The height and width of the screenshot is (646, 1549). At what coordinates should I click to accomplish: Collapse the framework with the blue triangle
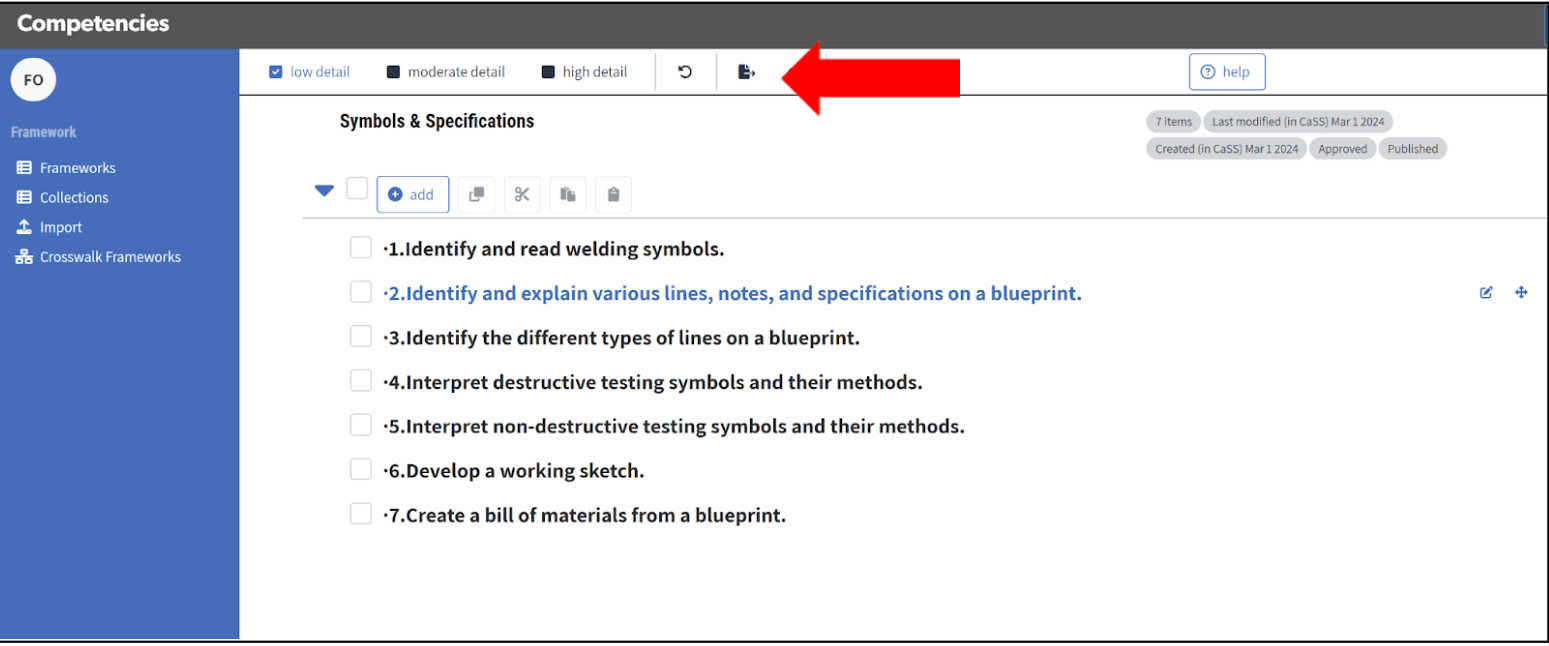[x=324, y=190]
